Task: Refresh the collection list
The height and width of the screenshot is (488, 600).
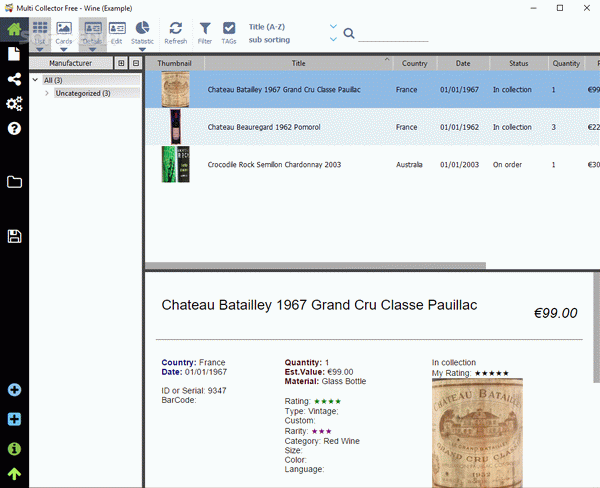Action: point(176,33)
